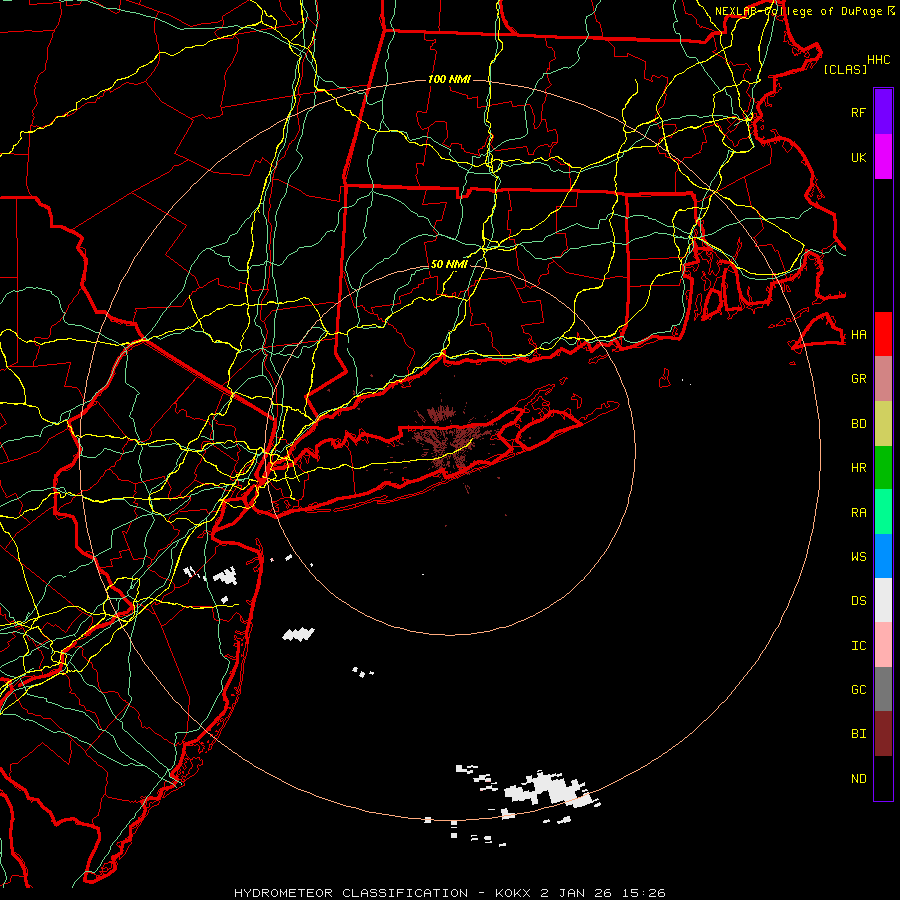Viewport: 900px width, 900px height.
Task: Click the UK legend label
Action: pyautogui.click(x=859, y=157)
